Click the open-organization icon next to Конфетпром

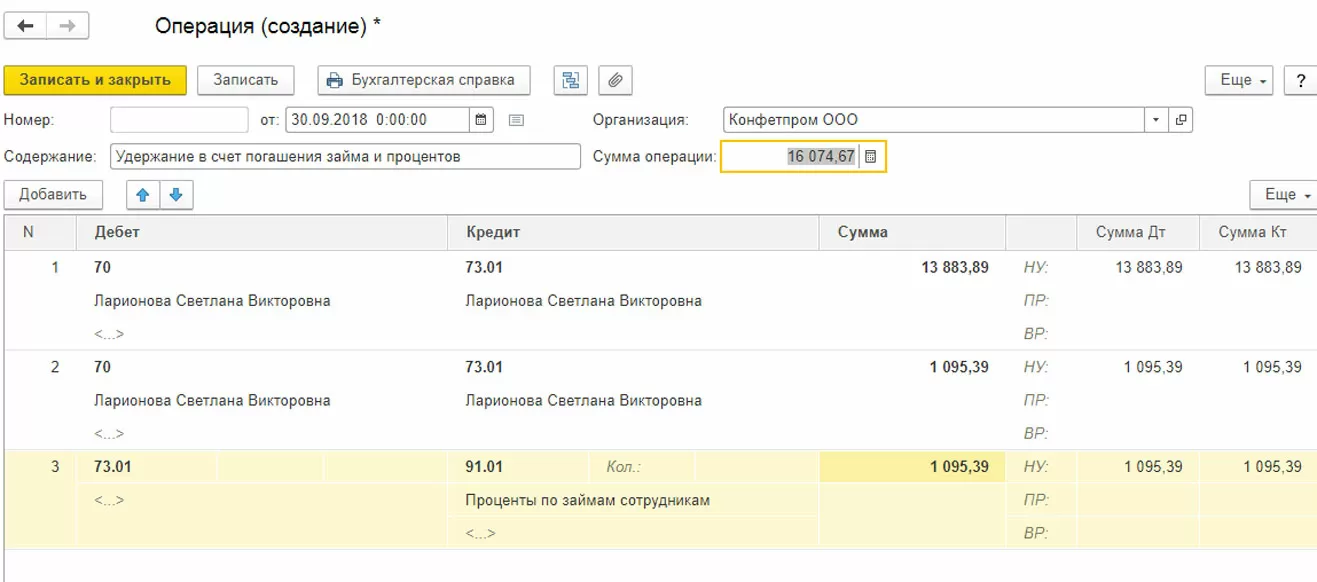coord(1181,120)
